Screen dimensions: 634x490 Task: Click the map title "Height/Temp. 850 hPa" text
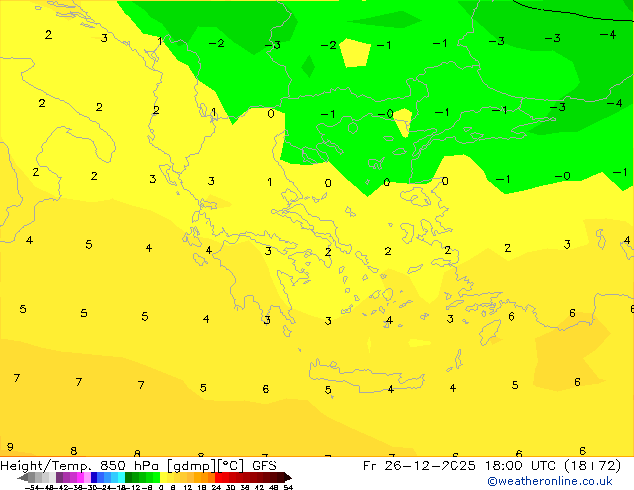(81, 466)
